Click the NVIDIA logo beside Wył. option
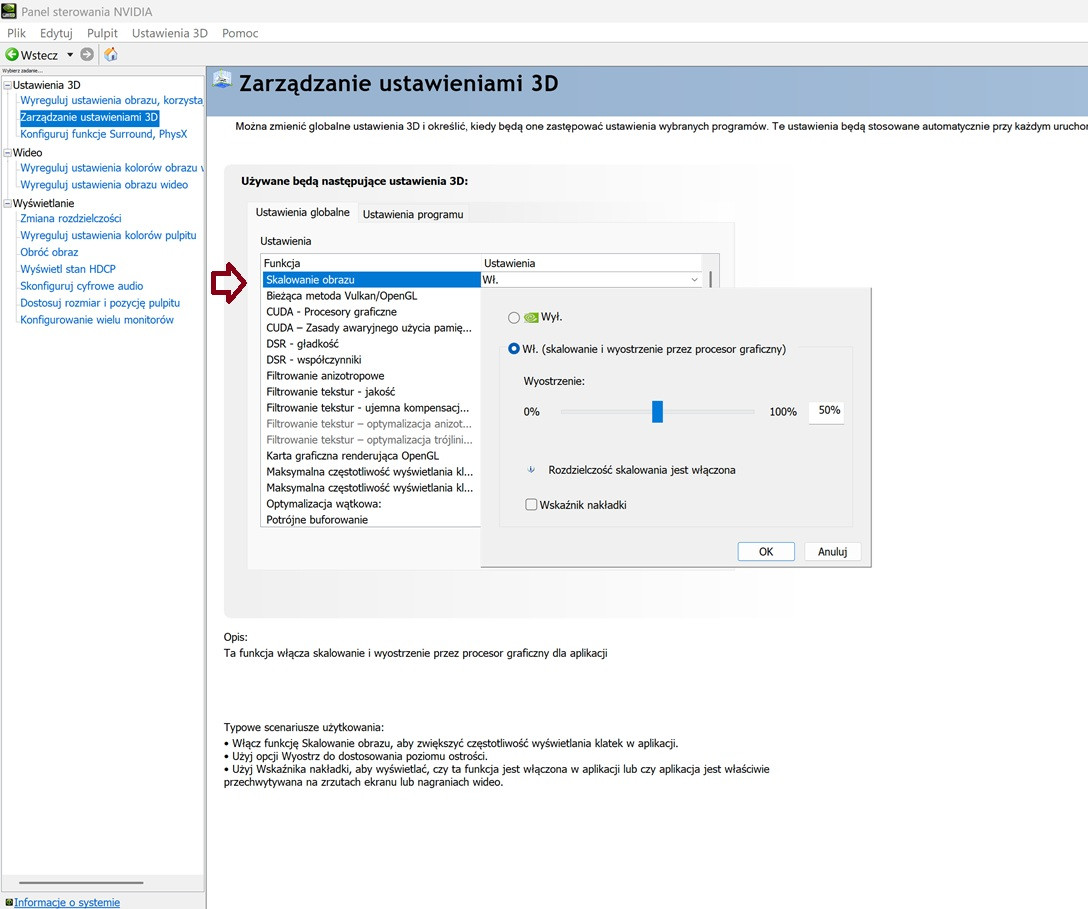 [x=531, y=317]
